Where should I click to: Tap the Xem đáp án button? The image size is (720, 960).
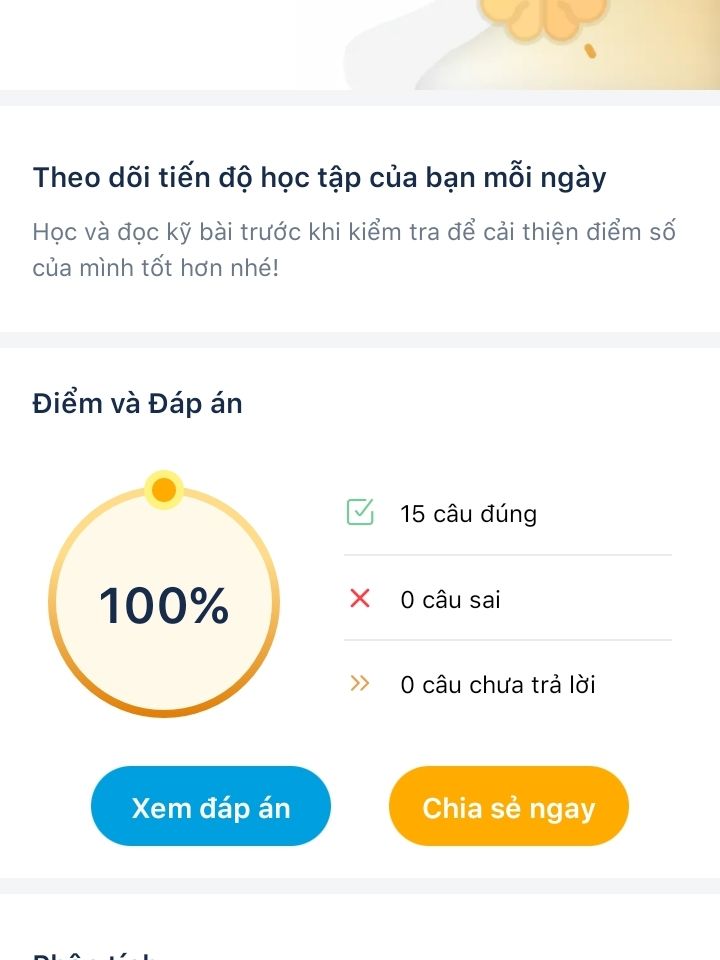[211, 806]
